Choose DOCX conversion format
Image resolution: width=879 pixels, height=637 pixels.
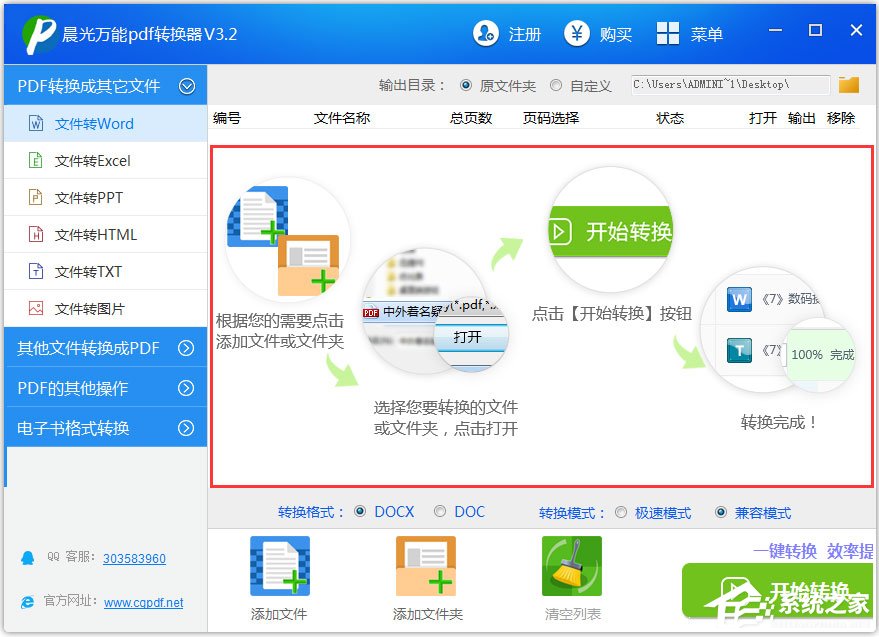click(360, 511)
